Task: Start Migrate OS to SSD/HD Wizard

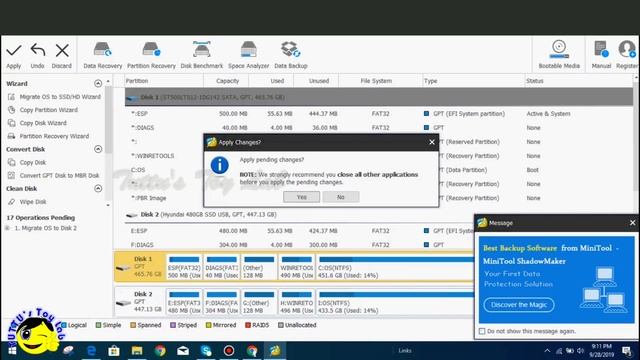Action: click(x=54, y=97)
